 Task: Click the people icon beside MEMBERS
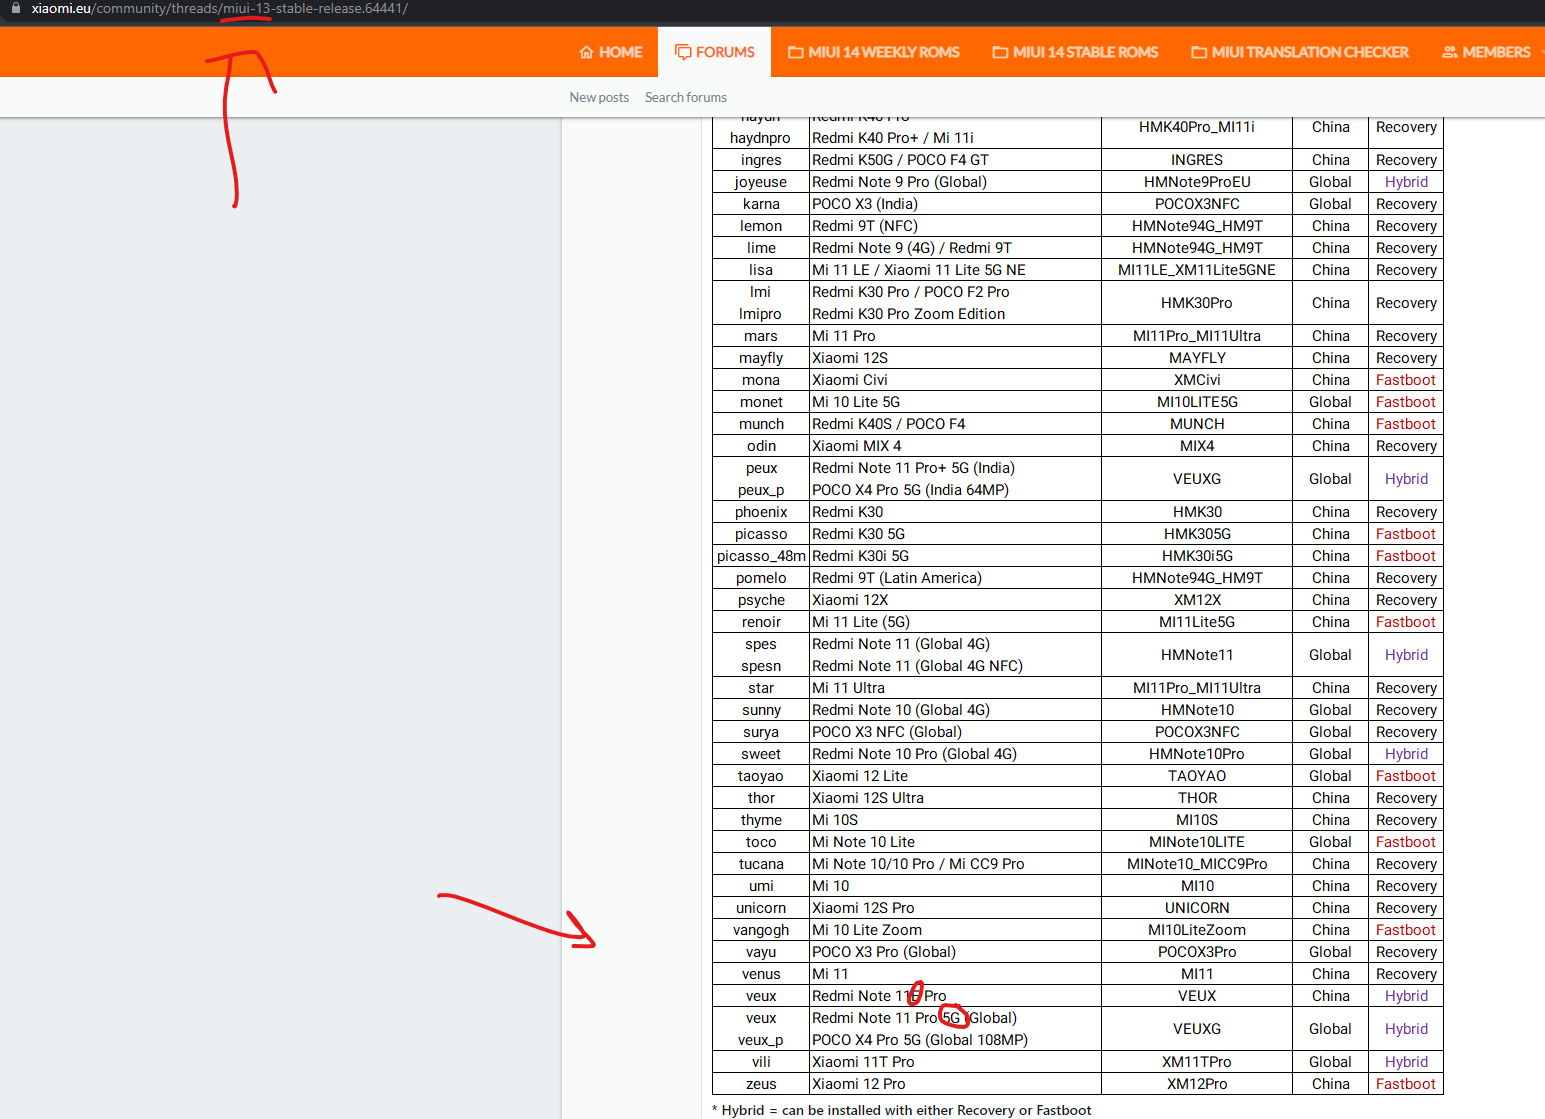click(x=1449, y=52)
